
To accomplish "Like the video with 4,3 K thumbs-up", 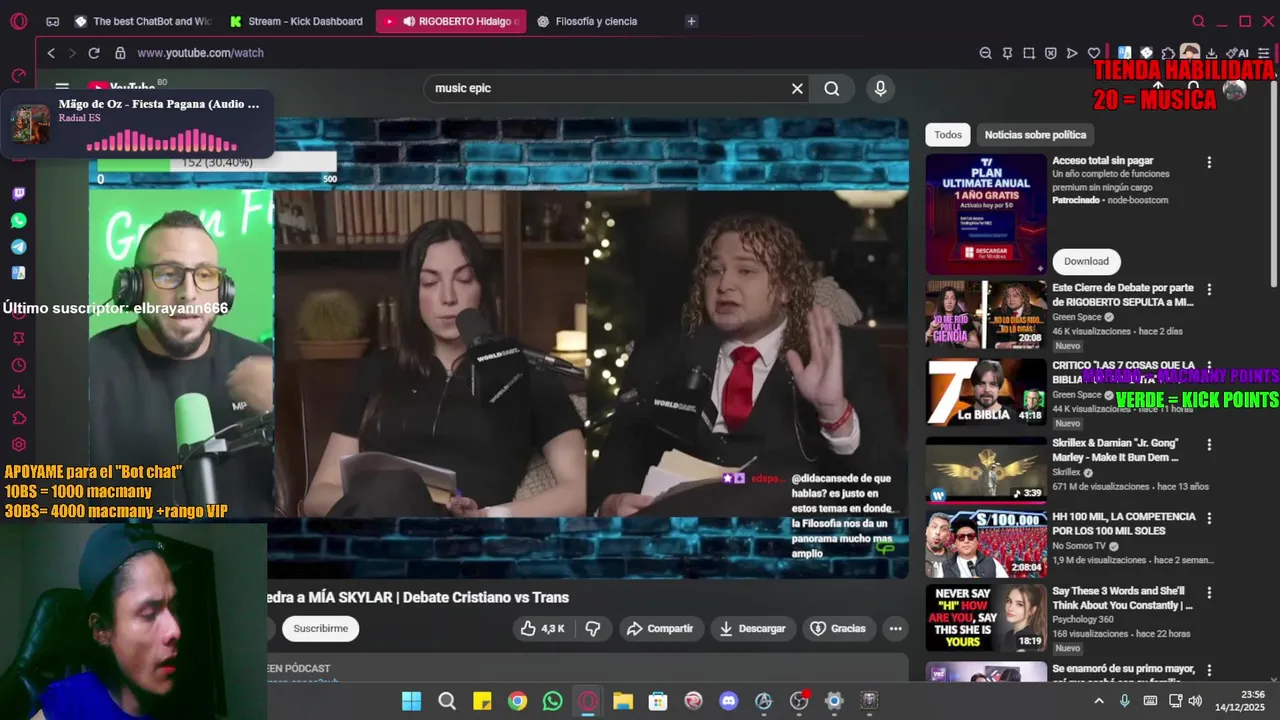I will (542, 628).
